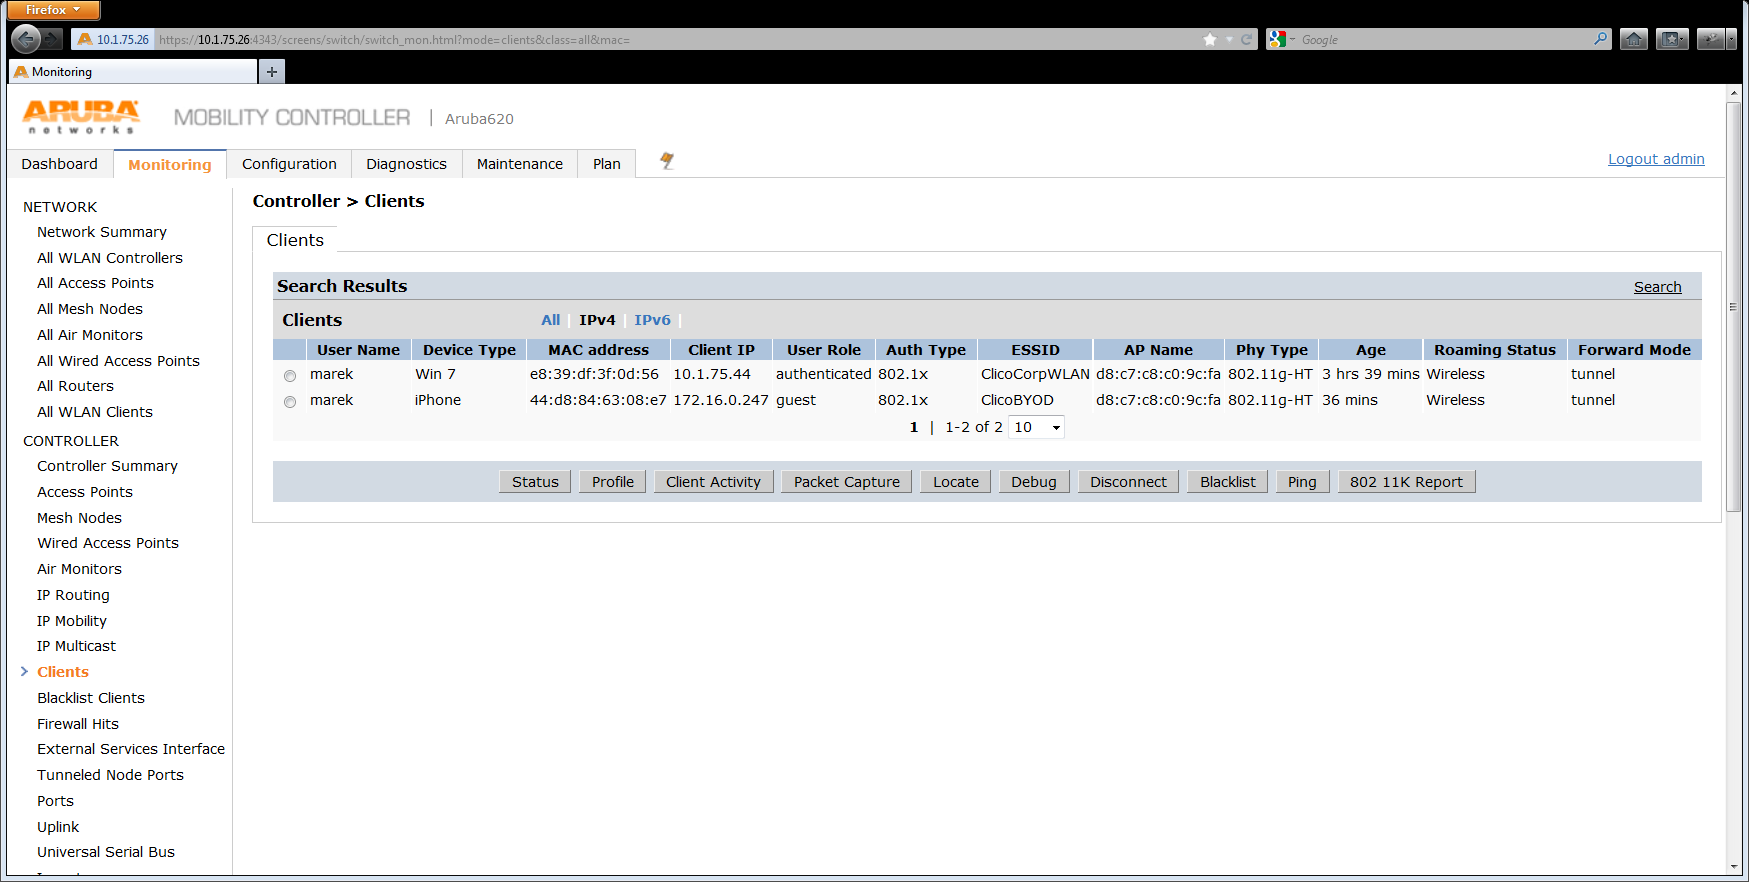Click the browser forward arrow button
Viewport: 1749px width, 882px height.
[53, 39]
